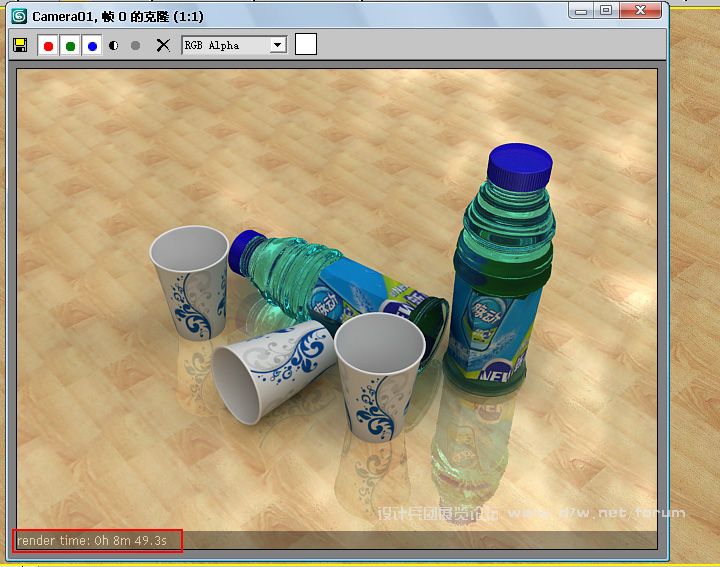This screenshot has height=567, width=720.
Task: Toggle the monochrome gray circle button
Action: click(x=135, y=45)
